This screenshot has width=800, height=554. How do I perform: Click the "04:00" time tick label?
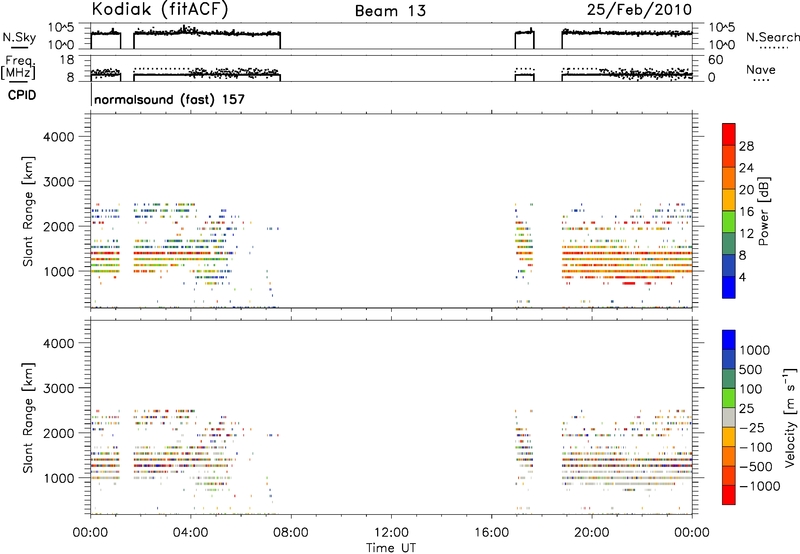[x=190, y=533]
